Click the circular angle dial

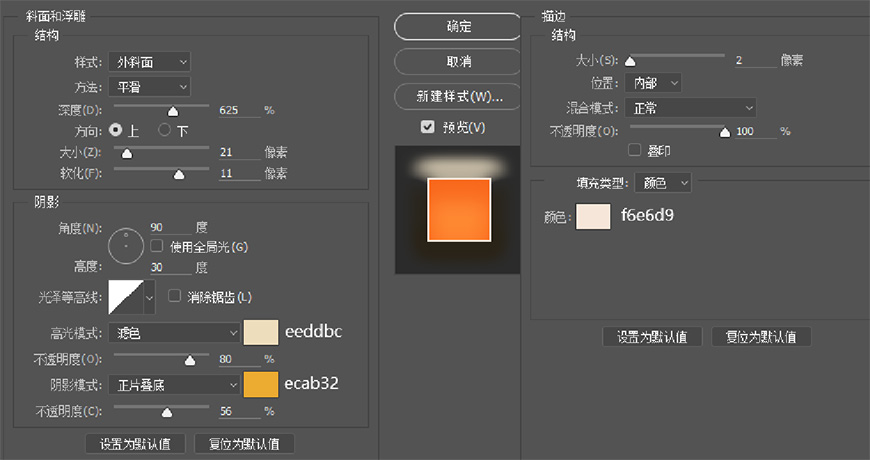[x=126, y=245]
